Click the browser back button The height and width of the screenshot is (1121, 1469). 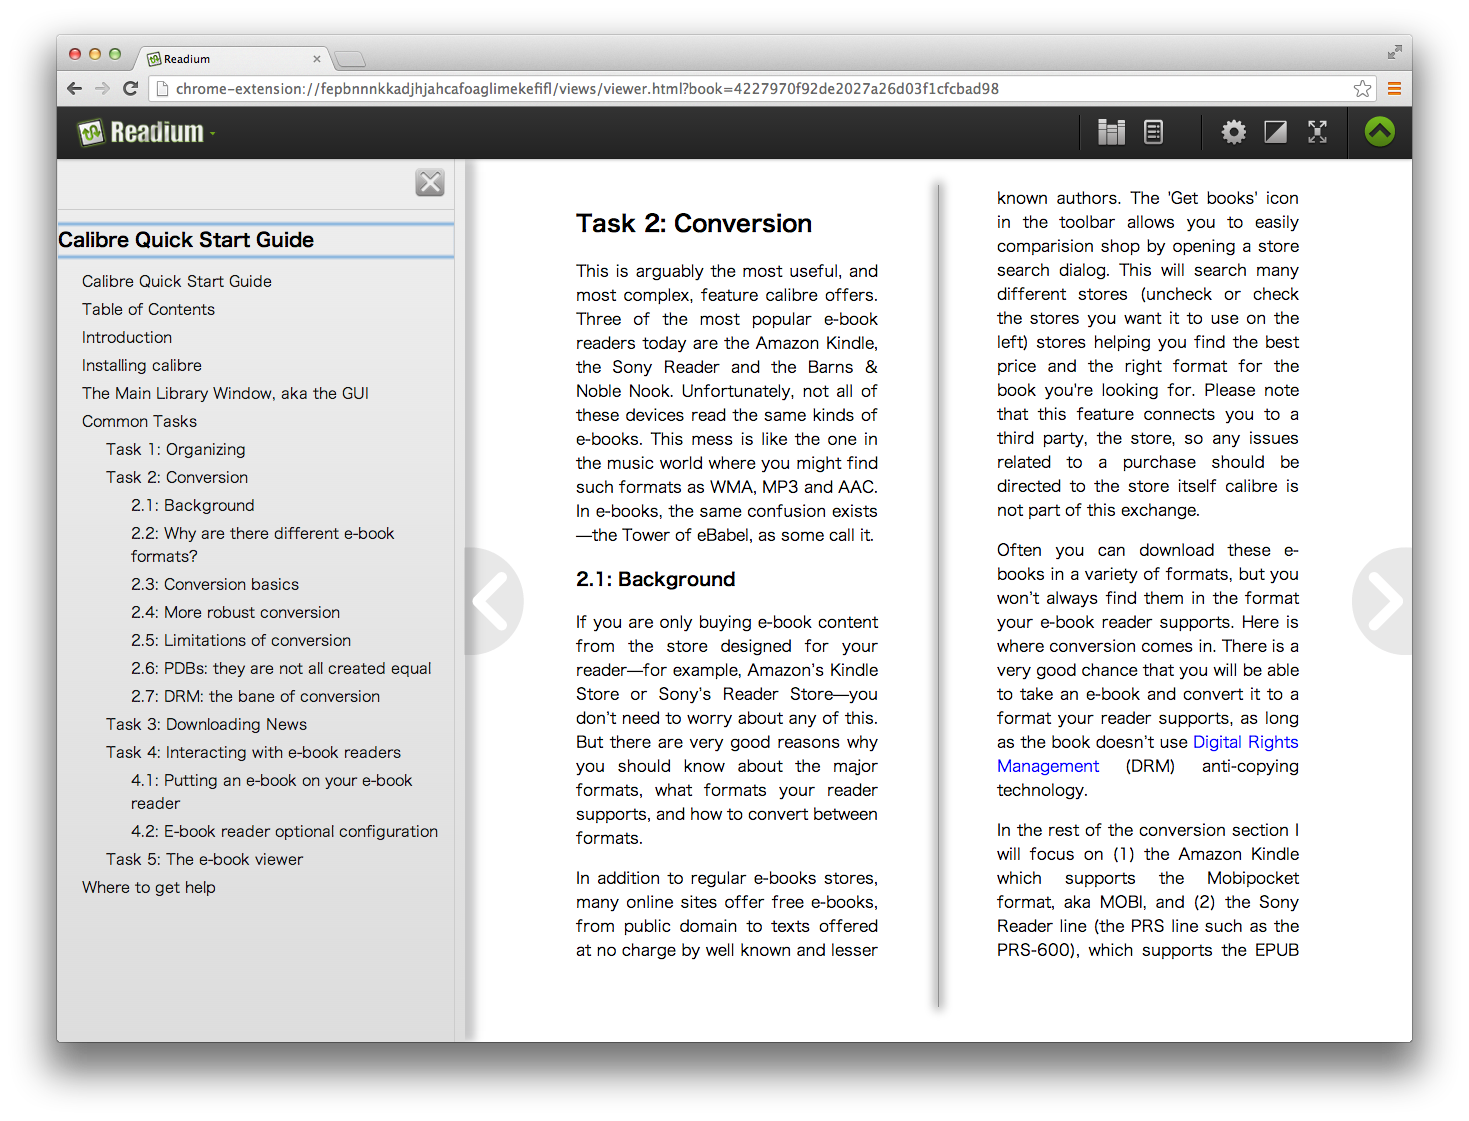[74, 88]
